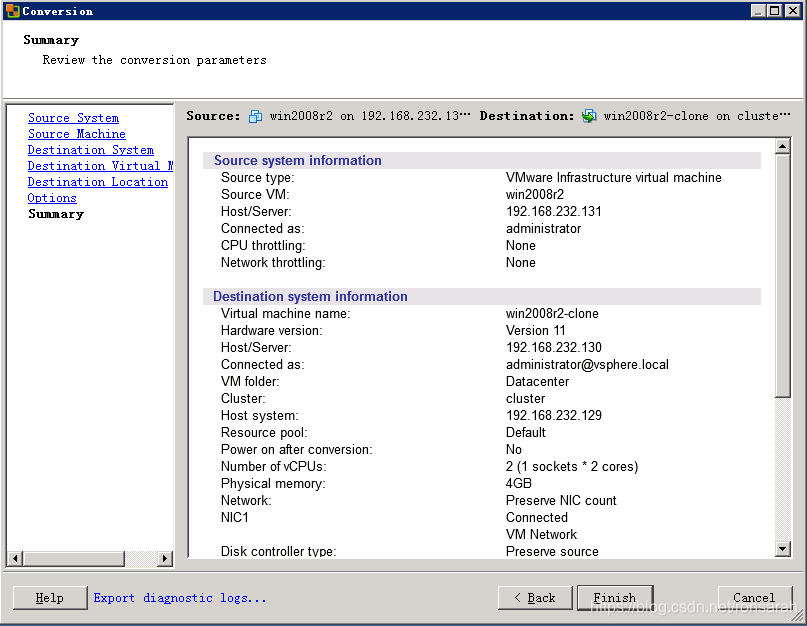Close the Conversion window
This screenshot has width=807, height=626.
pos(793,11)
